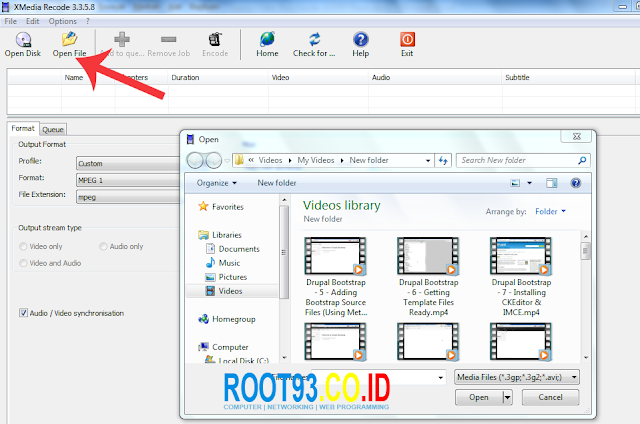
Task: Open Arrange by Folder dropdown
Action: [550, 211]
